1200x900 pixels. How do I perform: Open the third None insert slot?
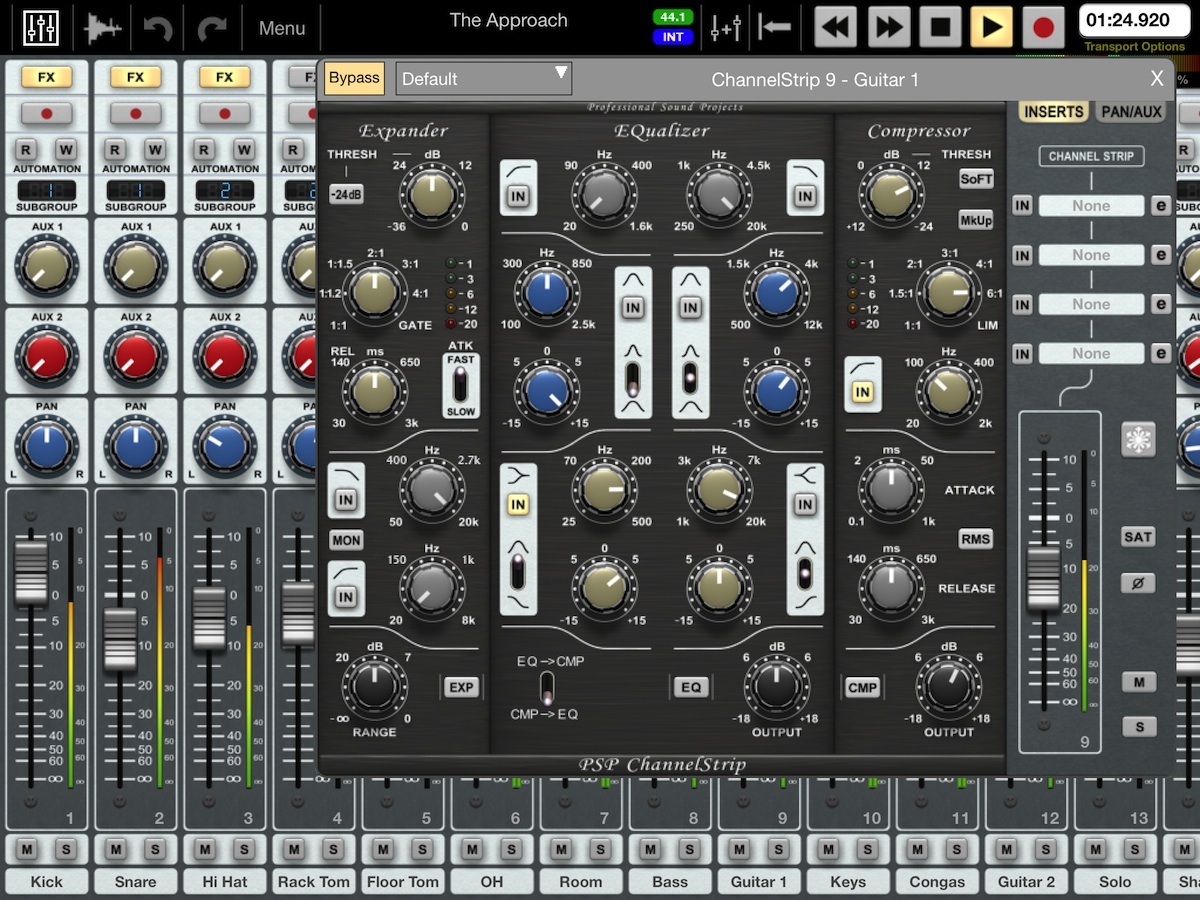click(x=1091, y=304)
